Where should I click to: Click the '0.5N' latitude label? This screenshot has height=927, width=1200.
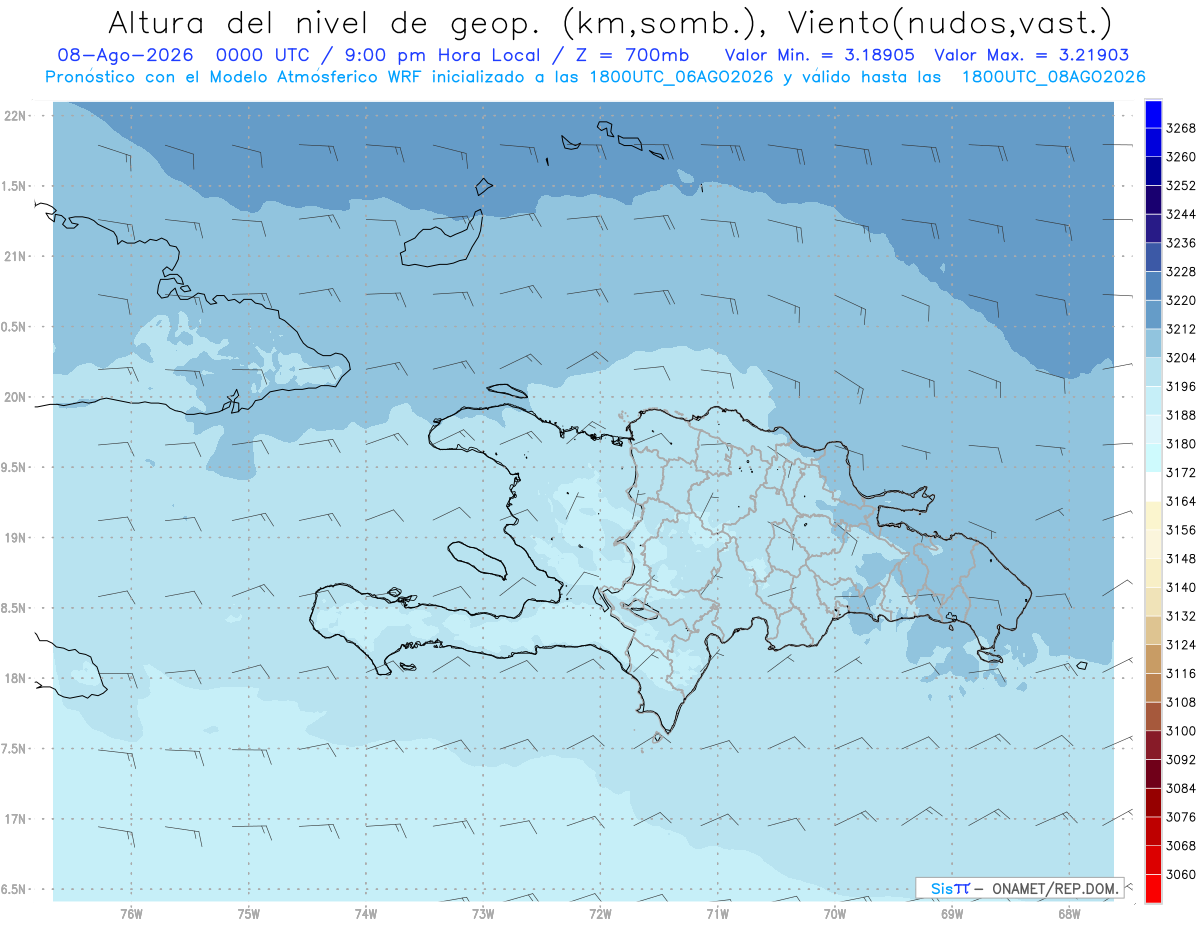[14, 327]
